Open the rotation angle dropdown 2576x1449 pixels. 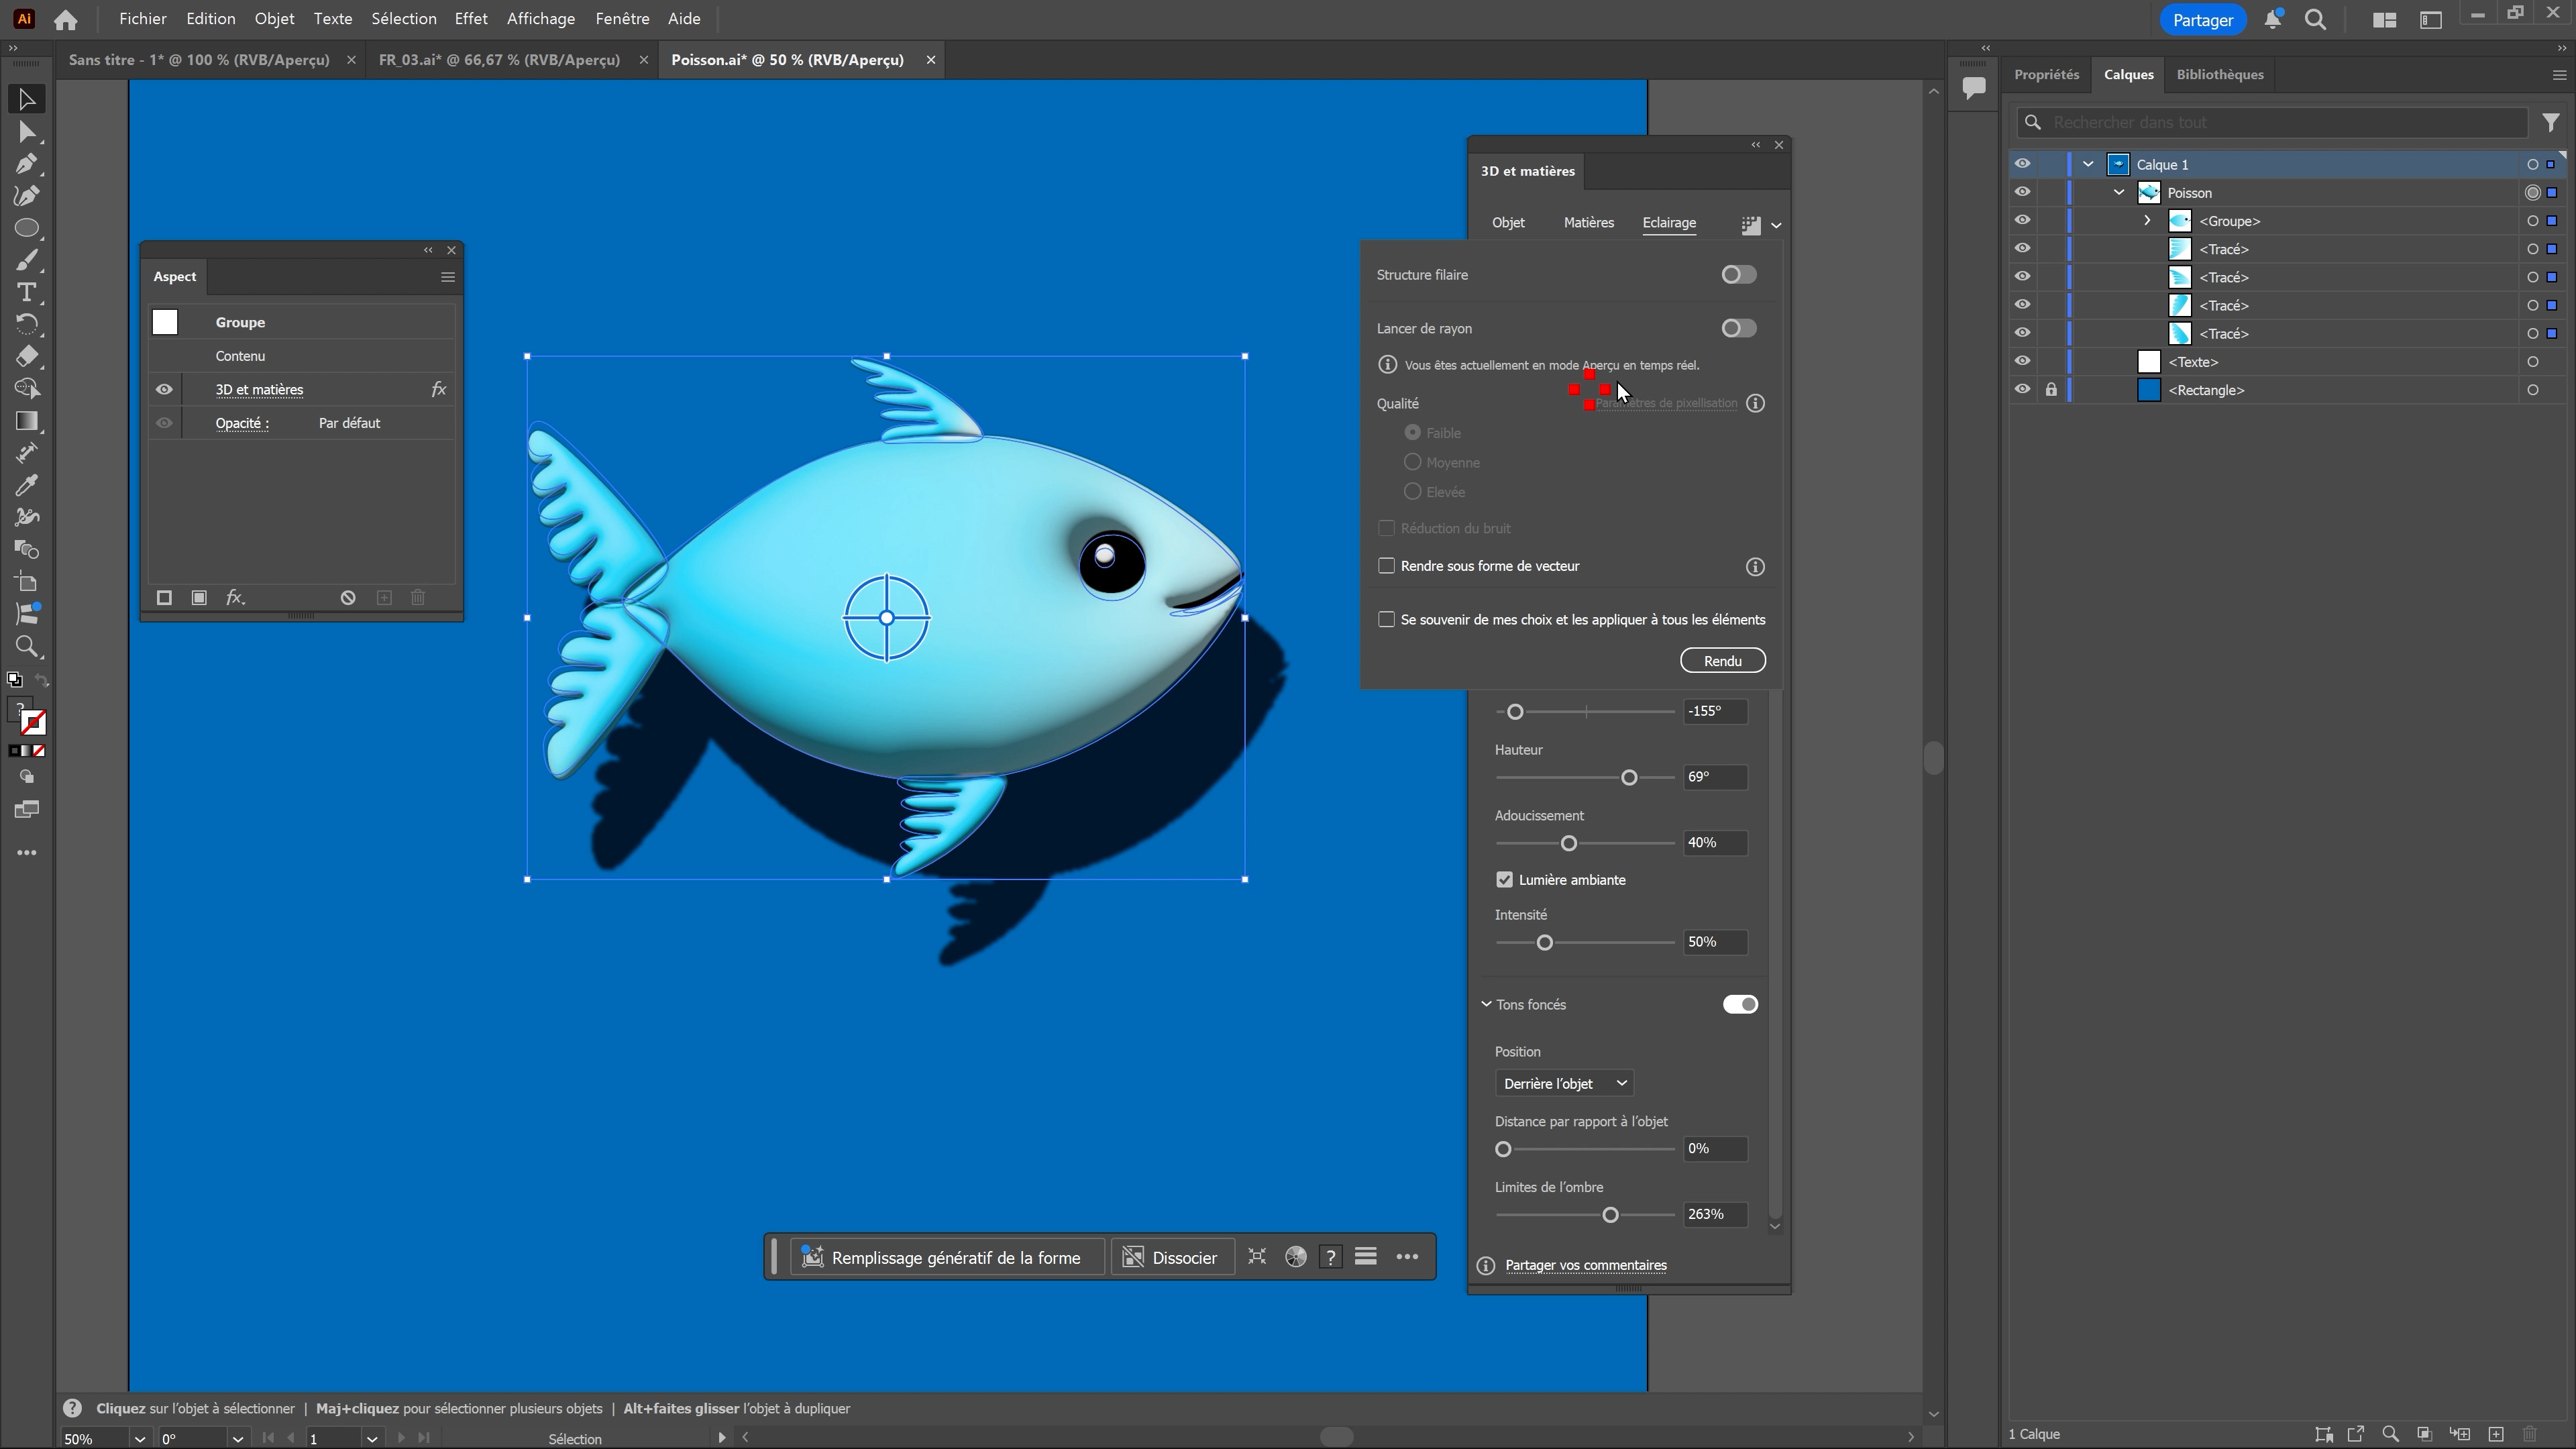click(237, 1439)
